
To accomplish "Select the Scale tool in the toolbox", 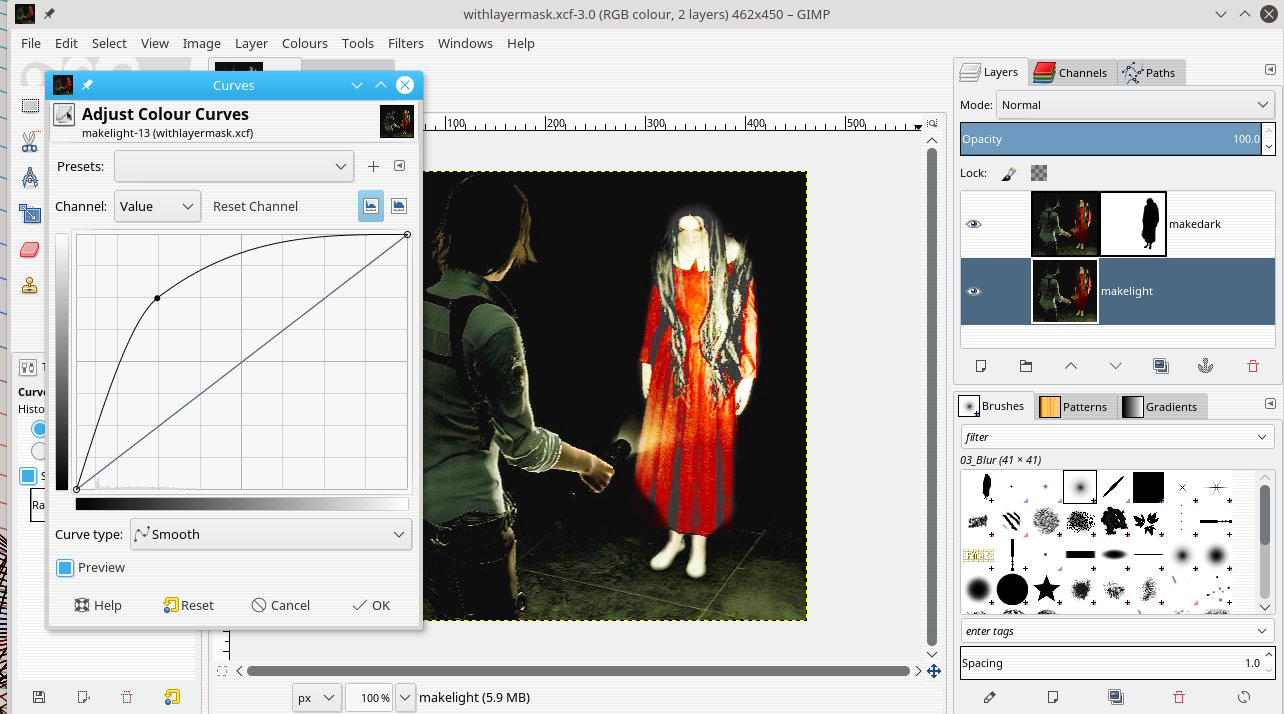I will pyautogui.click(x=29, y=213).
